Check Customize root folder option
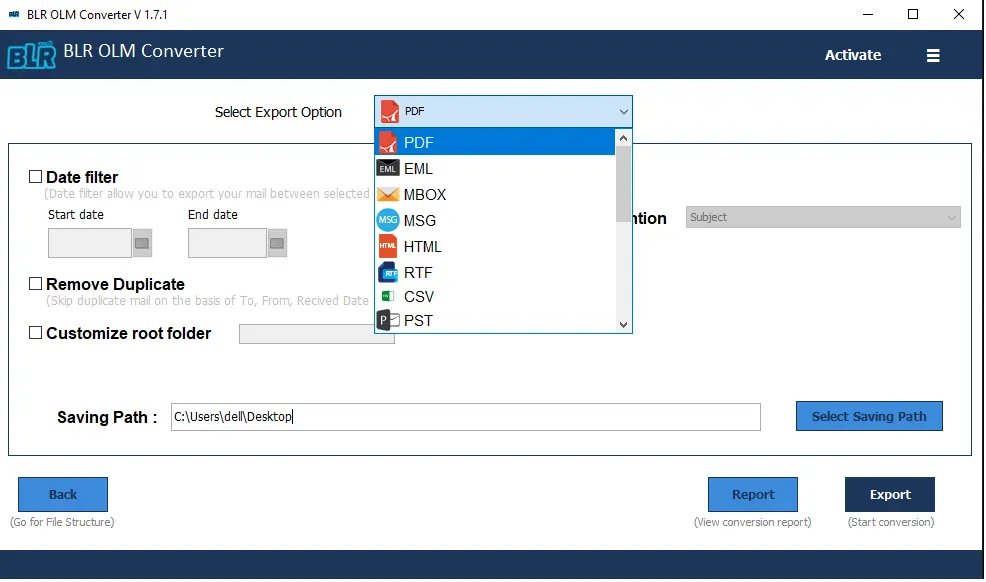This screenshot has width=986, height=582. coord(36,333)
